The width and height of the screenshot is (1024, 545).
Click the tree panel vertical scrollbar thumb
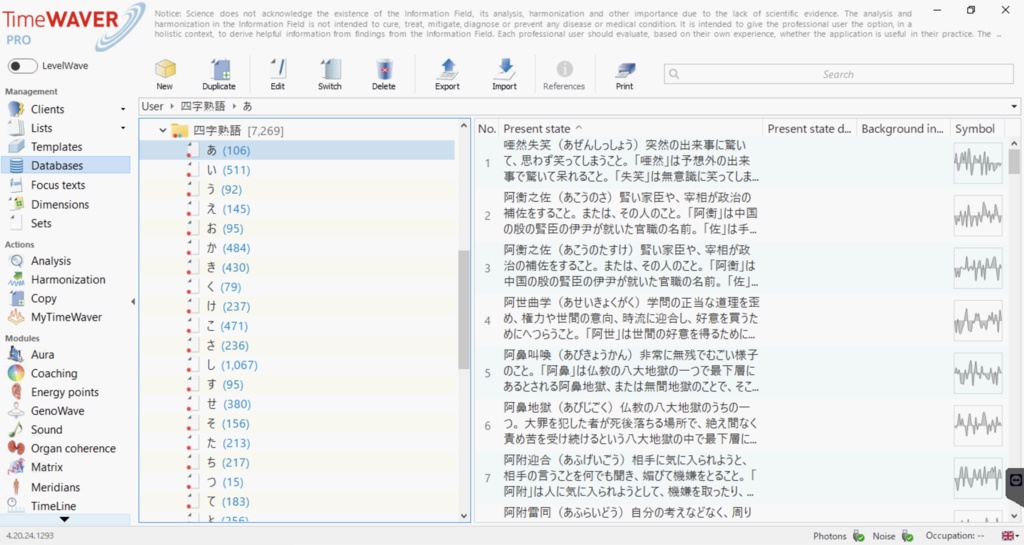coord(464,310)
